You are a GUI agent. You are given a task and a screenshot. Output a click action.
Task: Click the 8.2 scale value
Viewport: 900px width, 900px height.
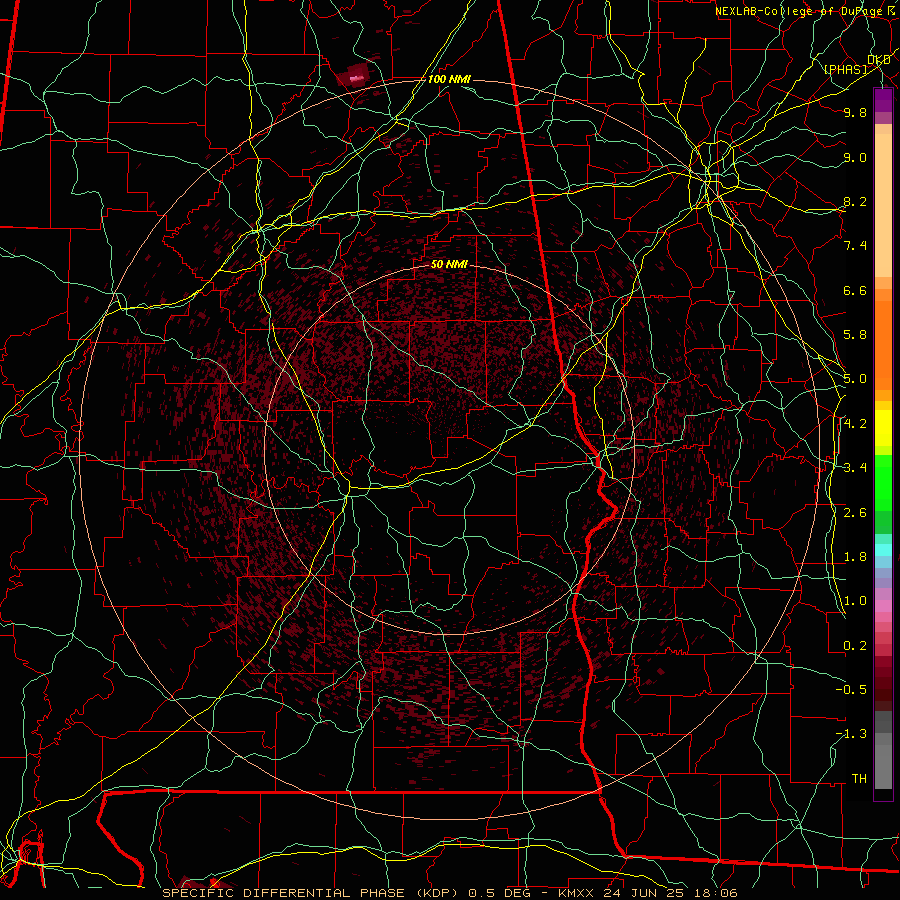click(x=855, y=201)
